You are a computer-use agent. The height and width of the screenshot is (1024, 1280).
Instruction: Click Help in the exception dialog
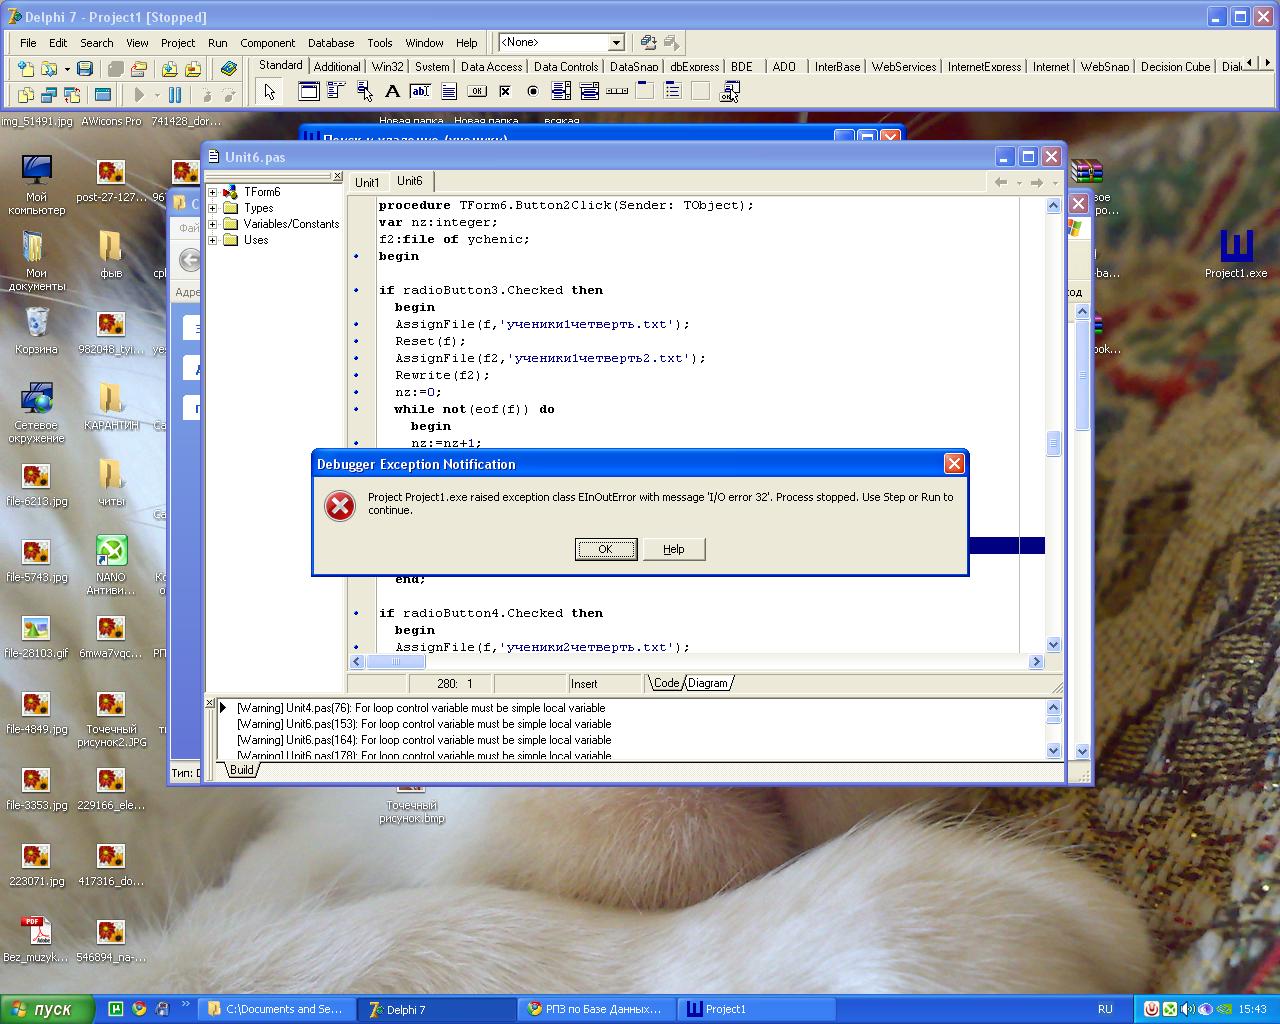(673, 549)
